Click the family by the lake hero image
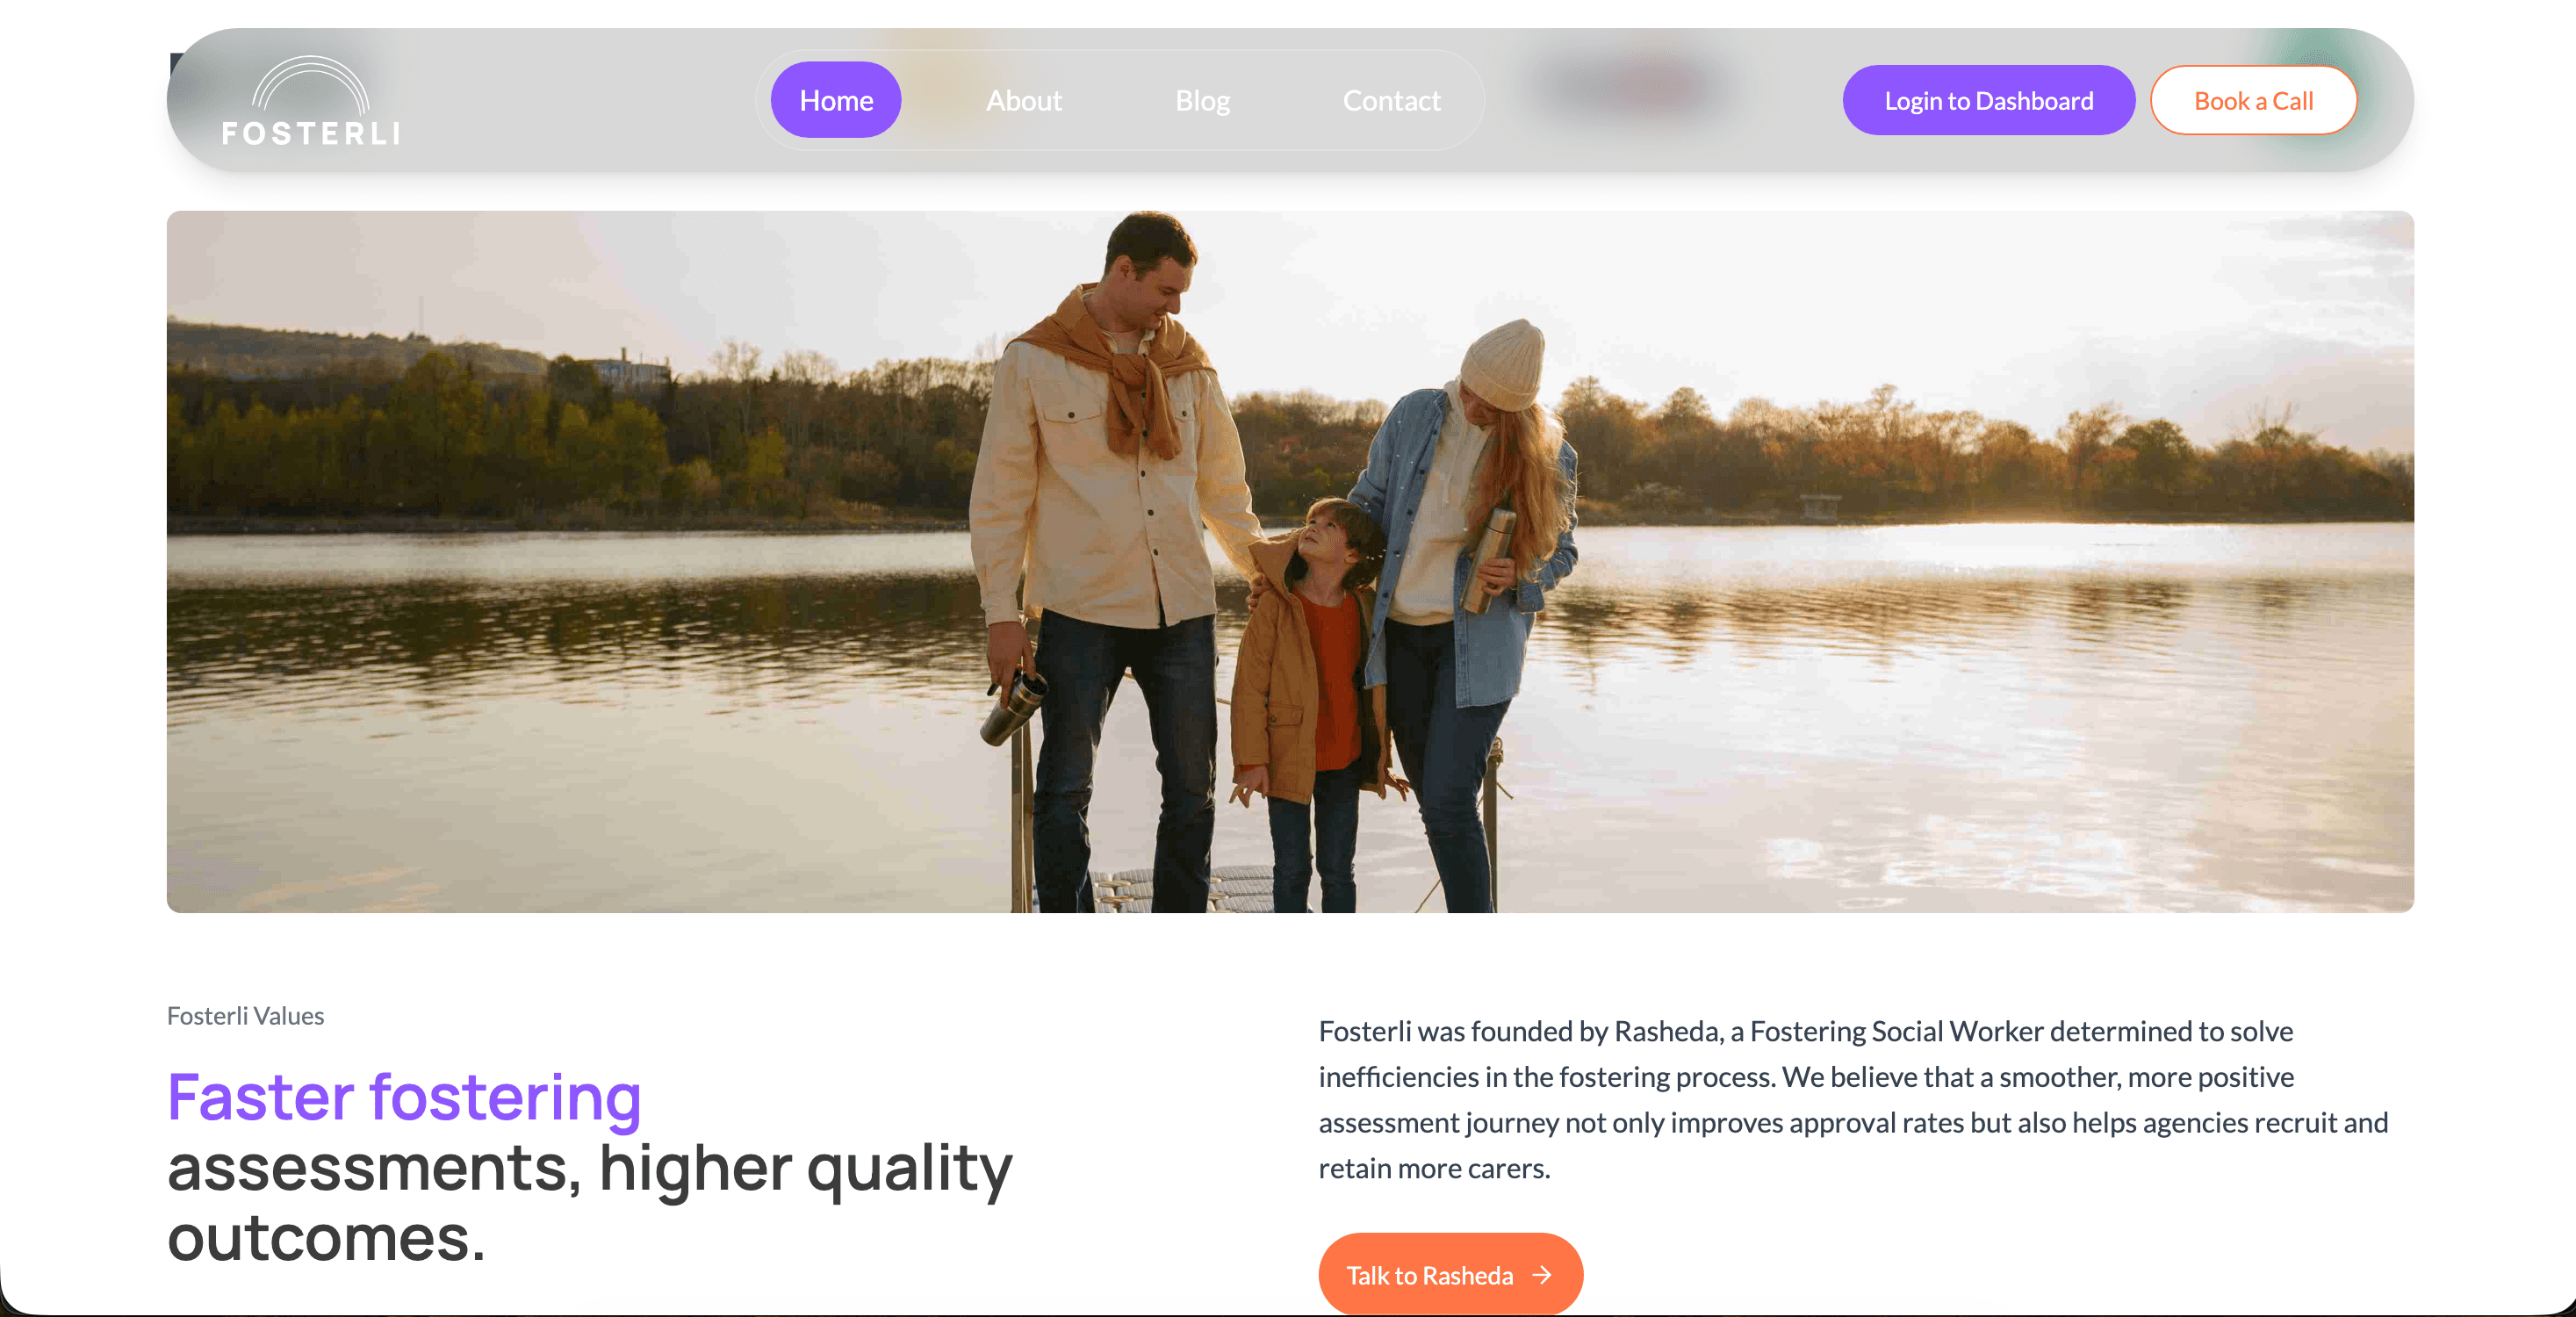The image size is (2576, 1317). (1290, 561)
